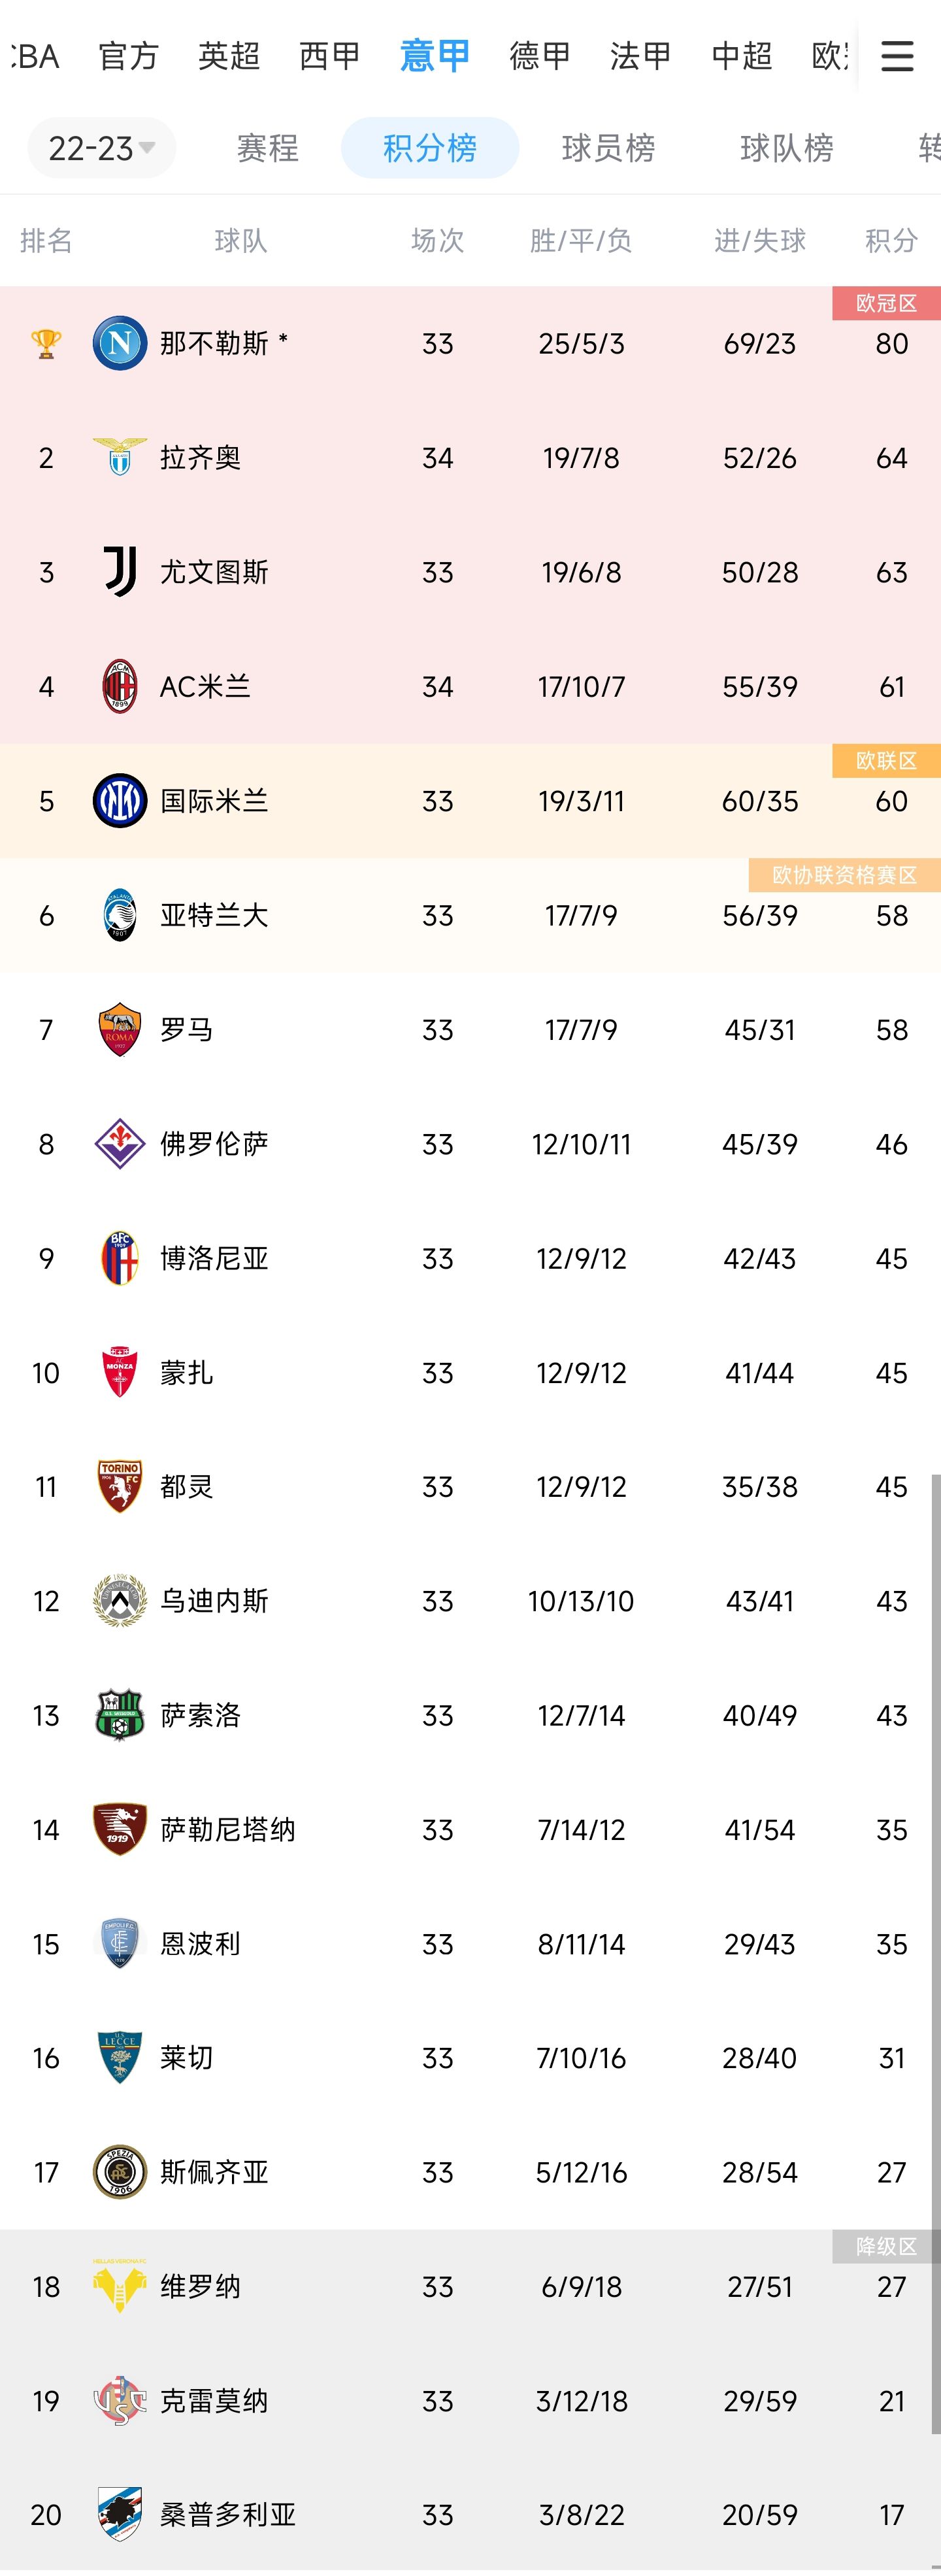Switch to the 西甲 league tab
Screen dimensions: 941x2576
click(x=330, y=56)
